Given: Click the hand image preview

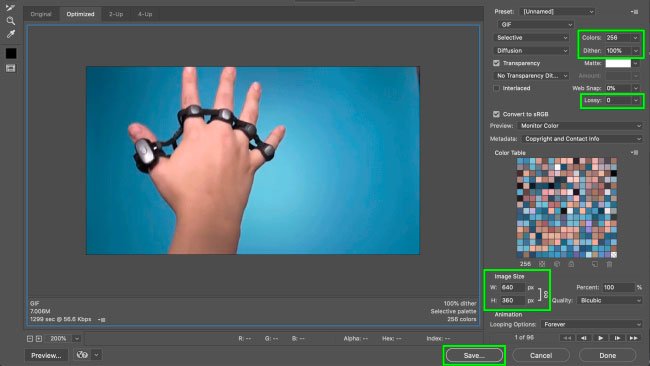Looking at the screenshot, I should pos(253,160).
